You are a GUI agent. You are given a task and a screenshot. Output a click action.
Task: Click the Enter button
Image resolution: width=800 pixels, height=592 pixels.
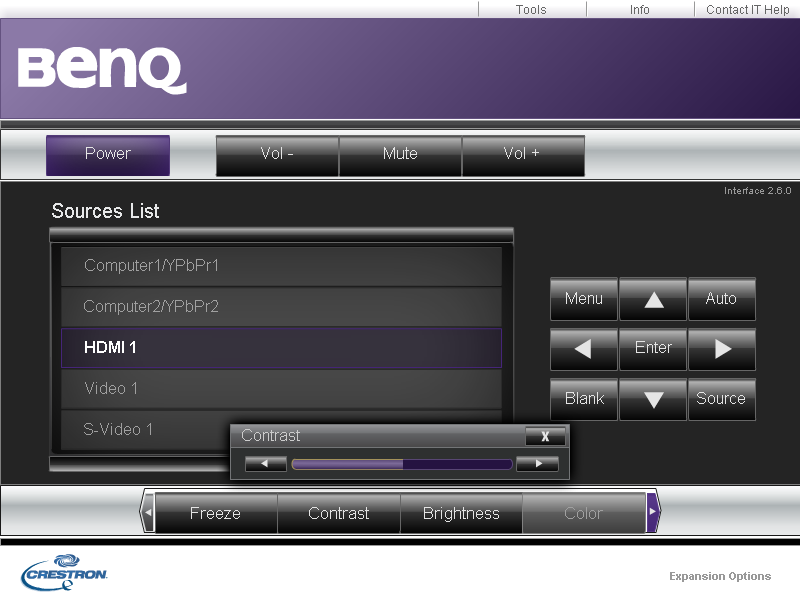(x=653, y=350)
